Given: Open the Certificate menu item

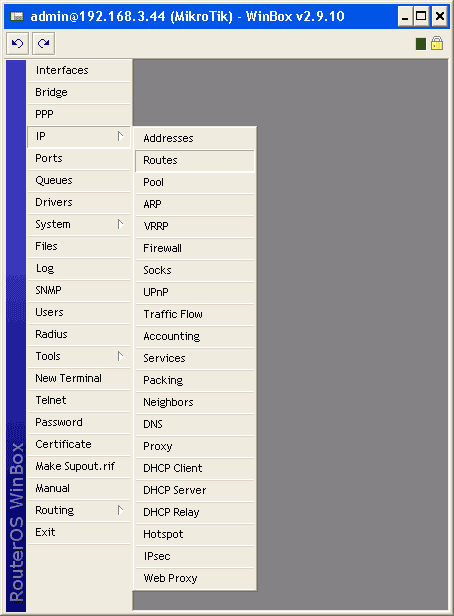Looking at the screenshot, I should click(79, 444).
